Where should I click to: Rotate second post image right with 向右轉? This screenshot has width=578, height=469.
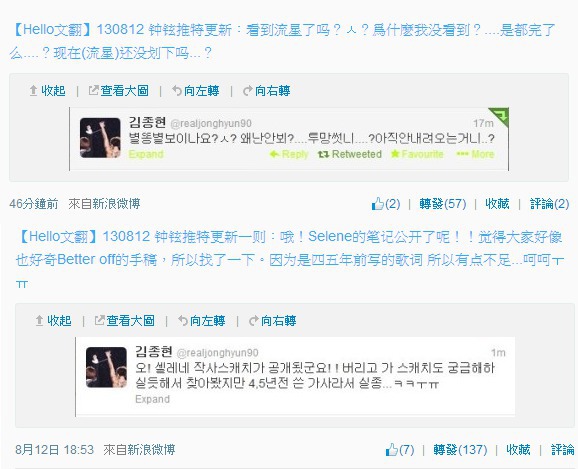[x=272, y=321]
